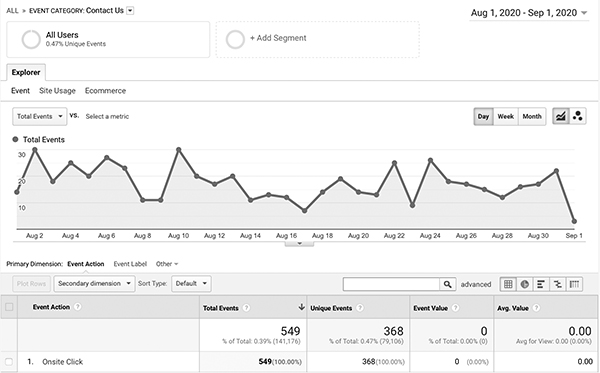
Task: Open the Site Usage tab
Action: point(57,91)
